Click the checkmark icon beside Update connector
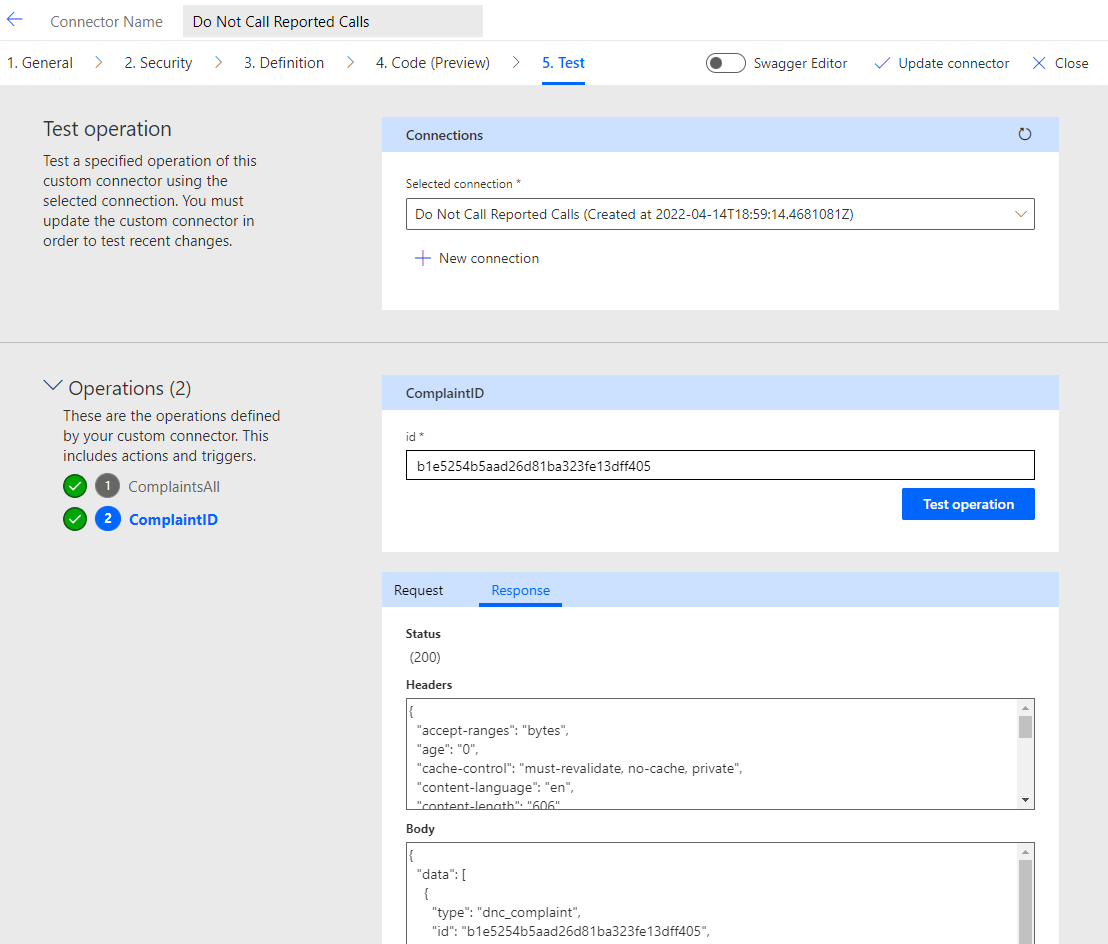 [882, 63]
